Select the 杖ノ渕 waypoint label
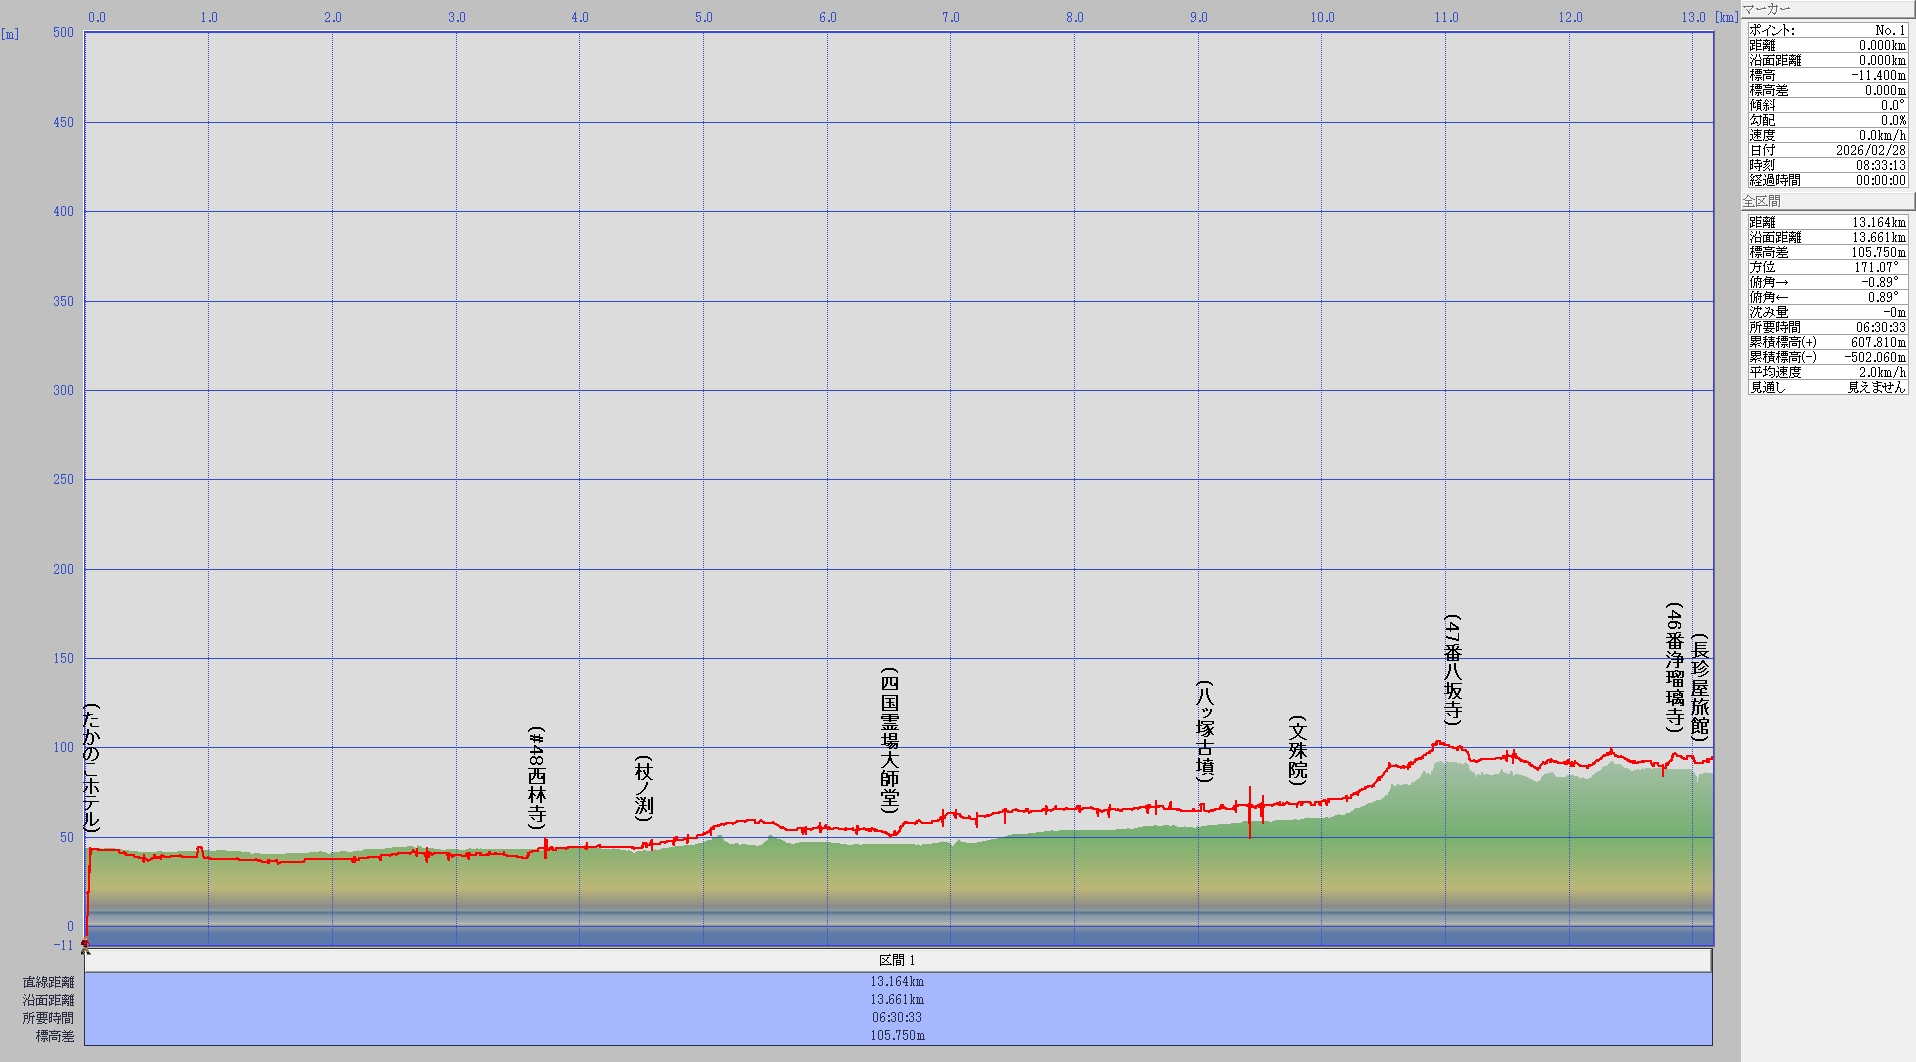 (644, 789)
